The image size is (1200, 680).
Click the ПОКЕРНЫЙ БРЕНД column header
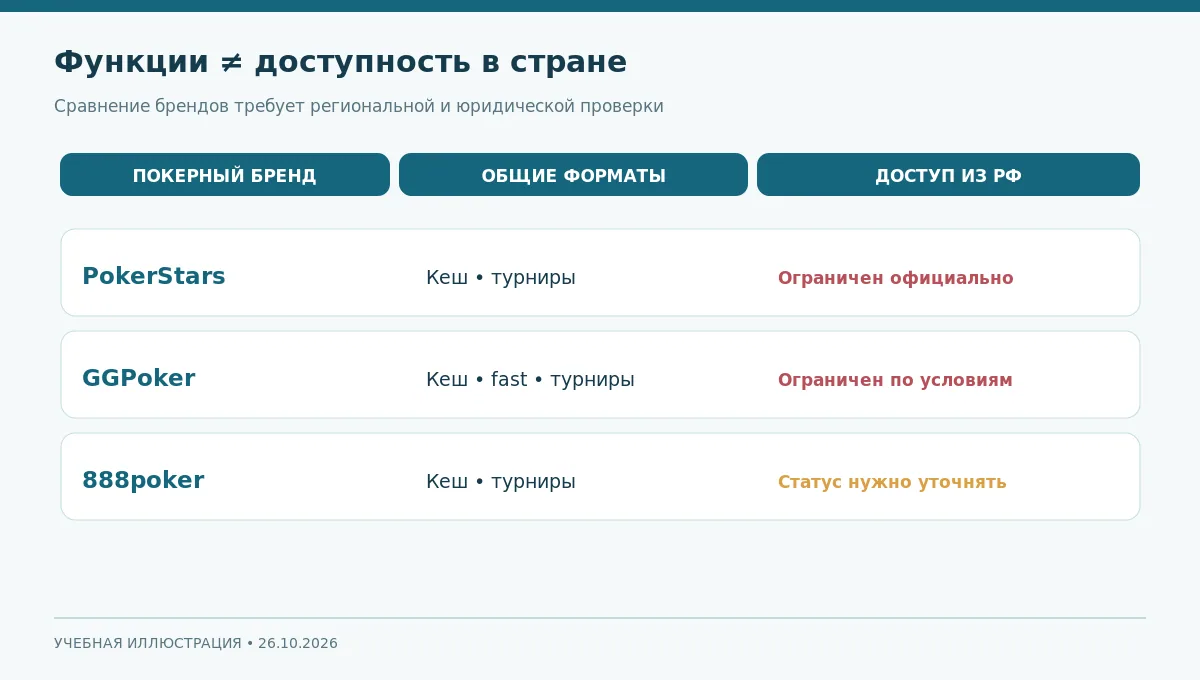(x=225, y=175)
